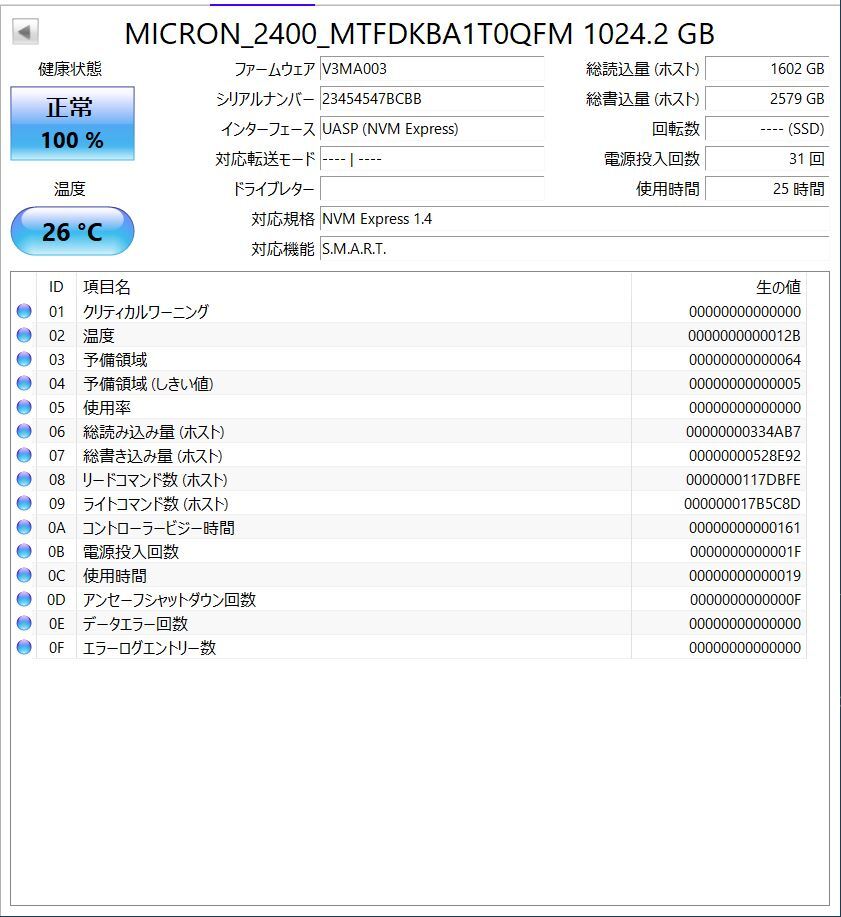Click the blue status icon for 総書き込み量 (ホスト)
Viewport: 841px width, 917px height.
(24, 455)
